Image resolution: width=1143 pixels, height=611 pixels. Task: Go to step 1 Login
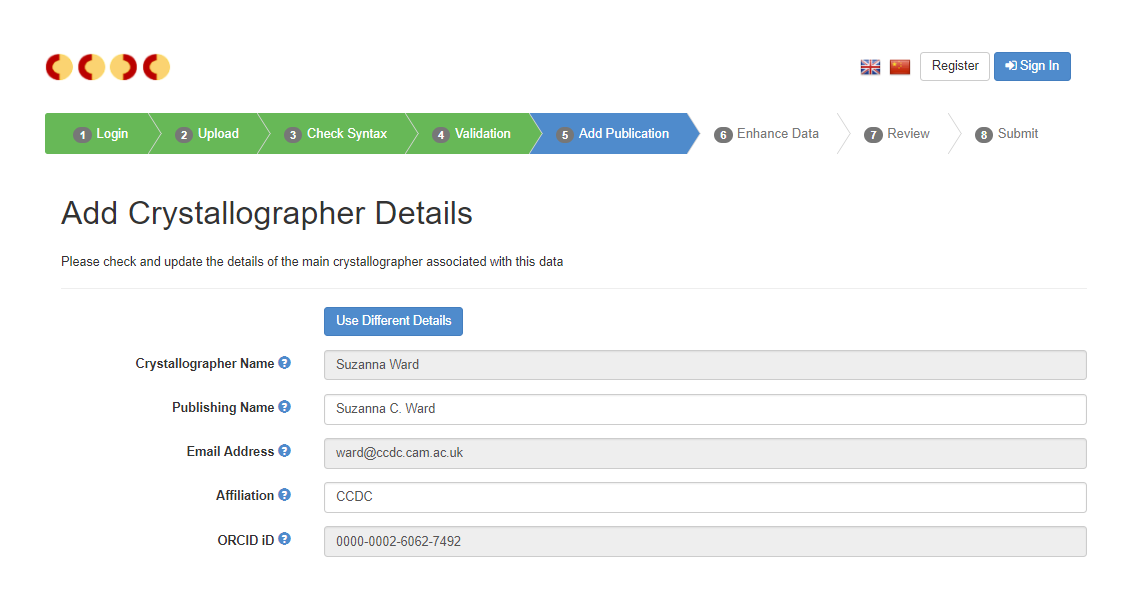point(101,134)
